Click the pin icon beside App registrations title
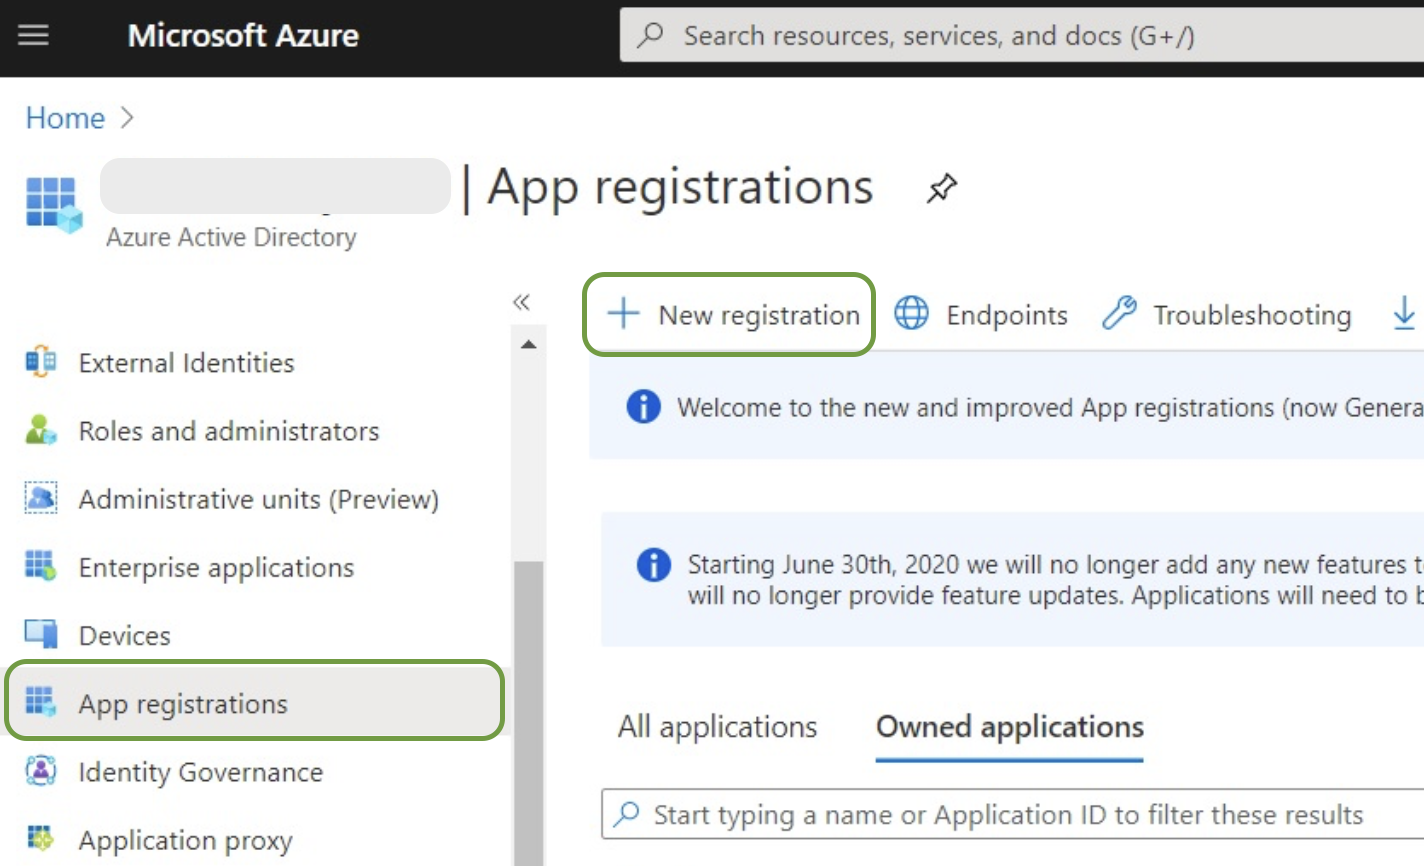 (x=941, y=188)
